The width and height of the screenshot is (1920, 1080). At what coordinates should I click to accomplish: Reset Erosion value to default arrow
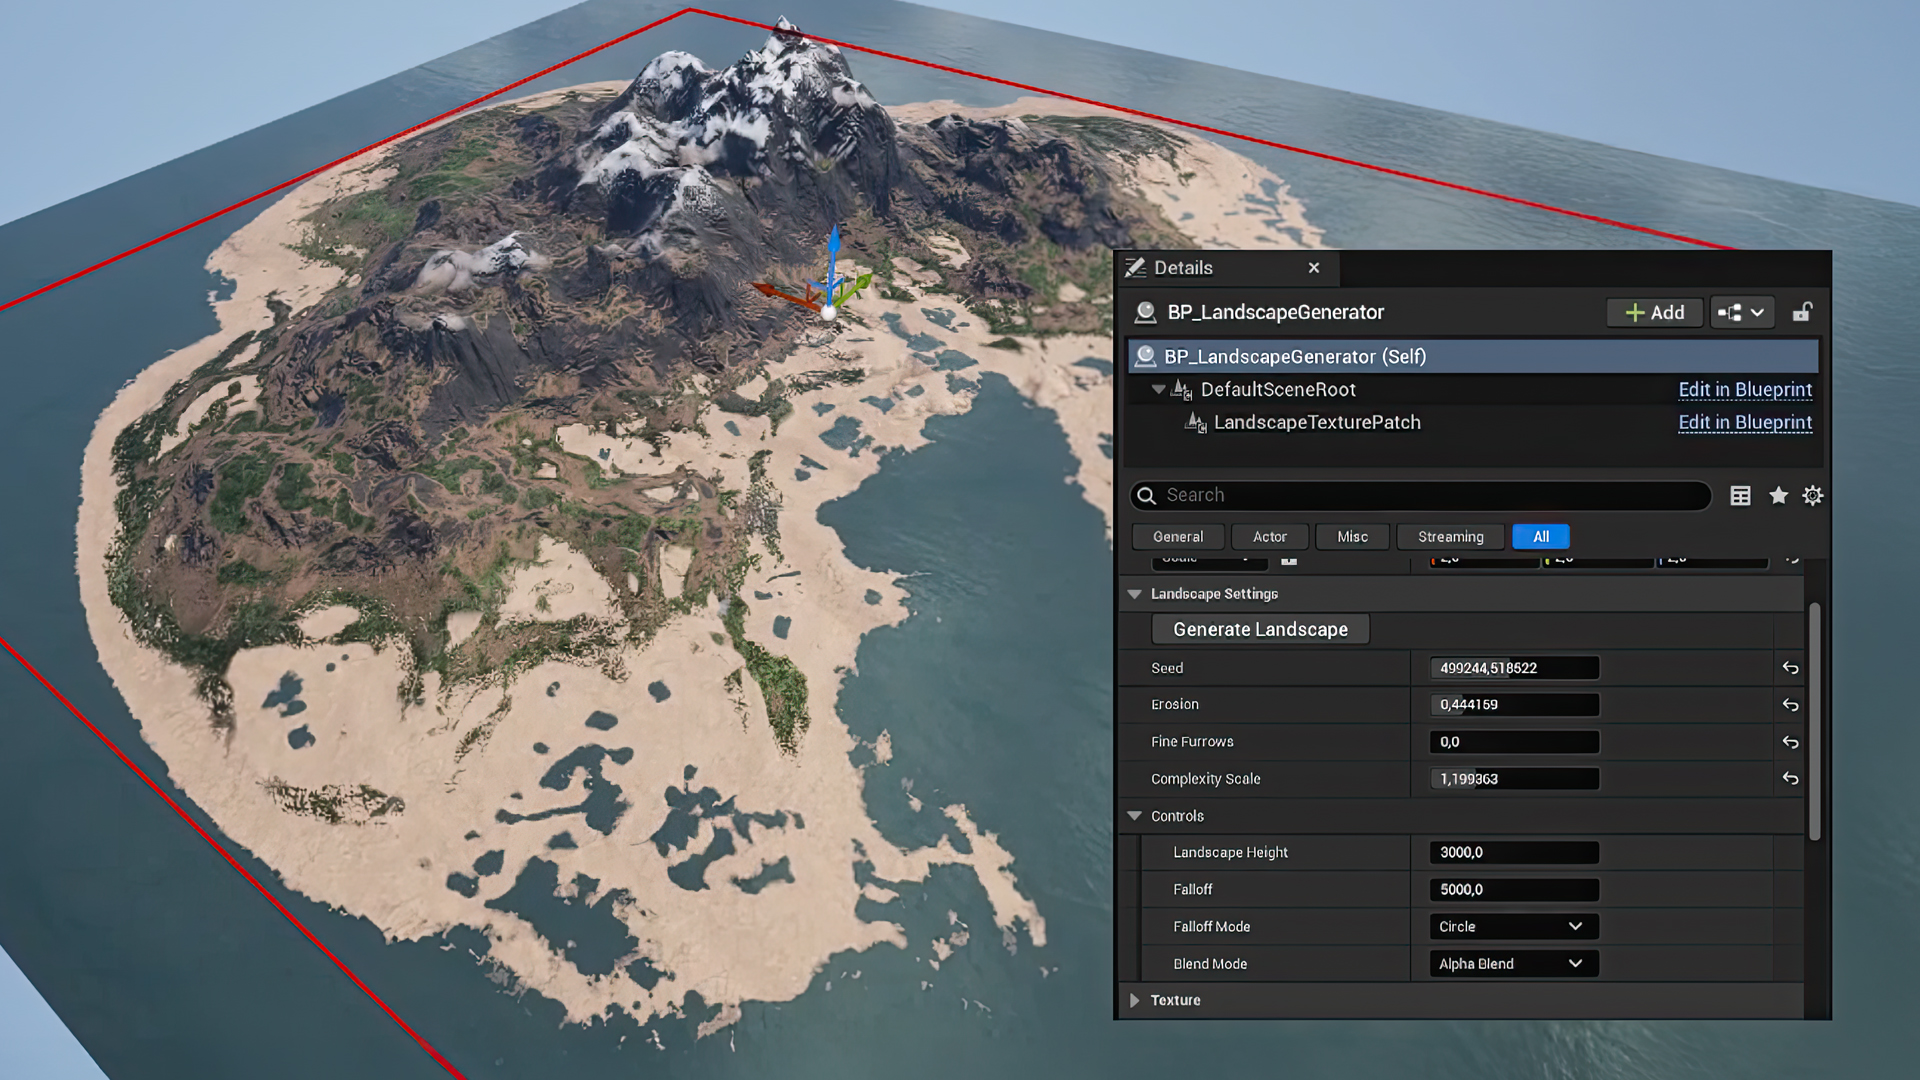tap(1790, 705)
